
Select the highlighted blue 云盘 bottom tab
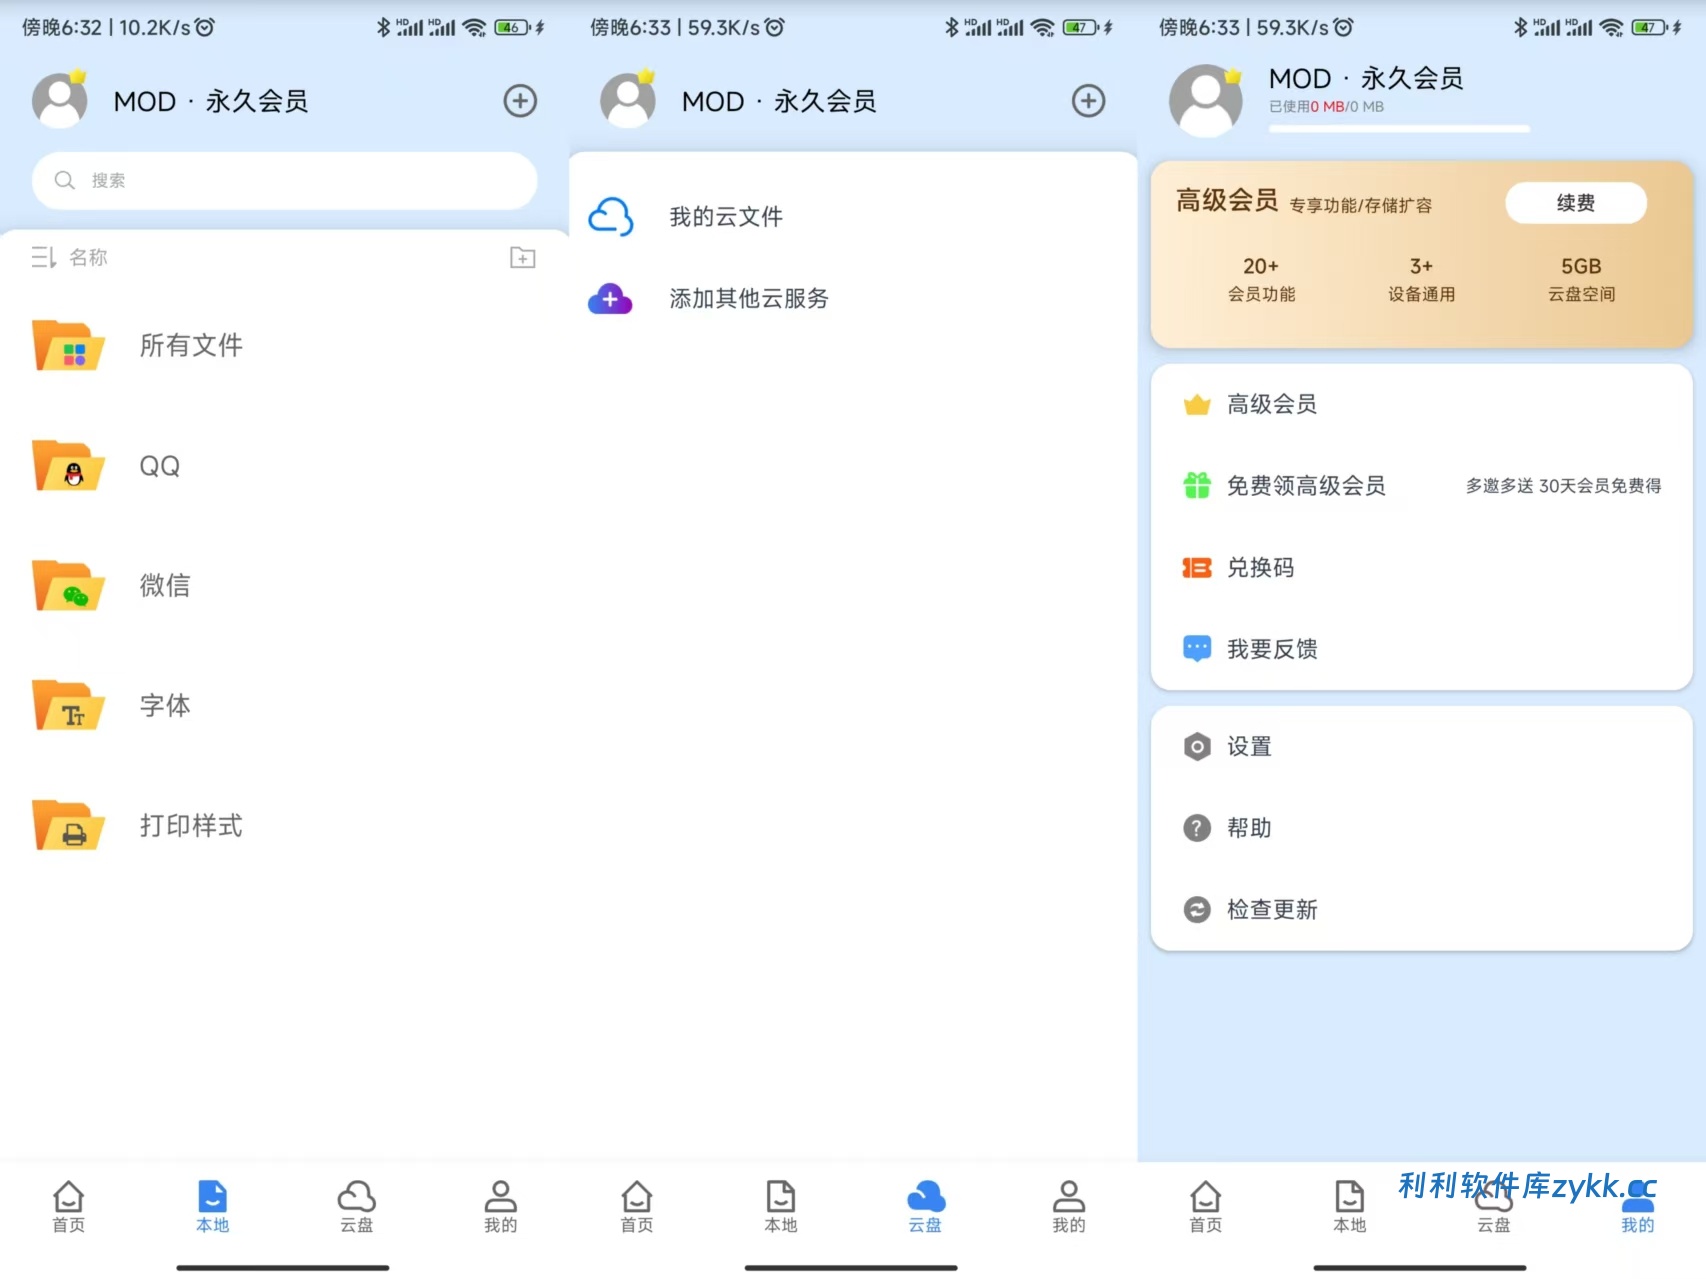click(925, 1206)
